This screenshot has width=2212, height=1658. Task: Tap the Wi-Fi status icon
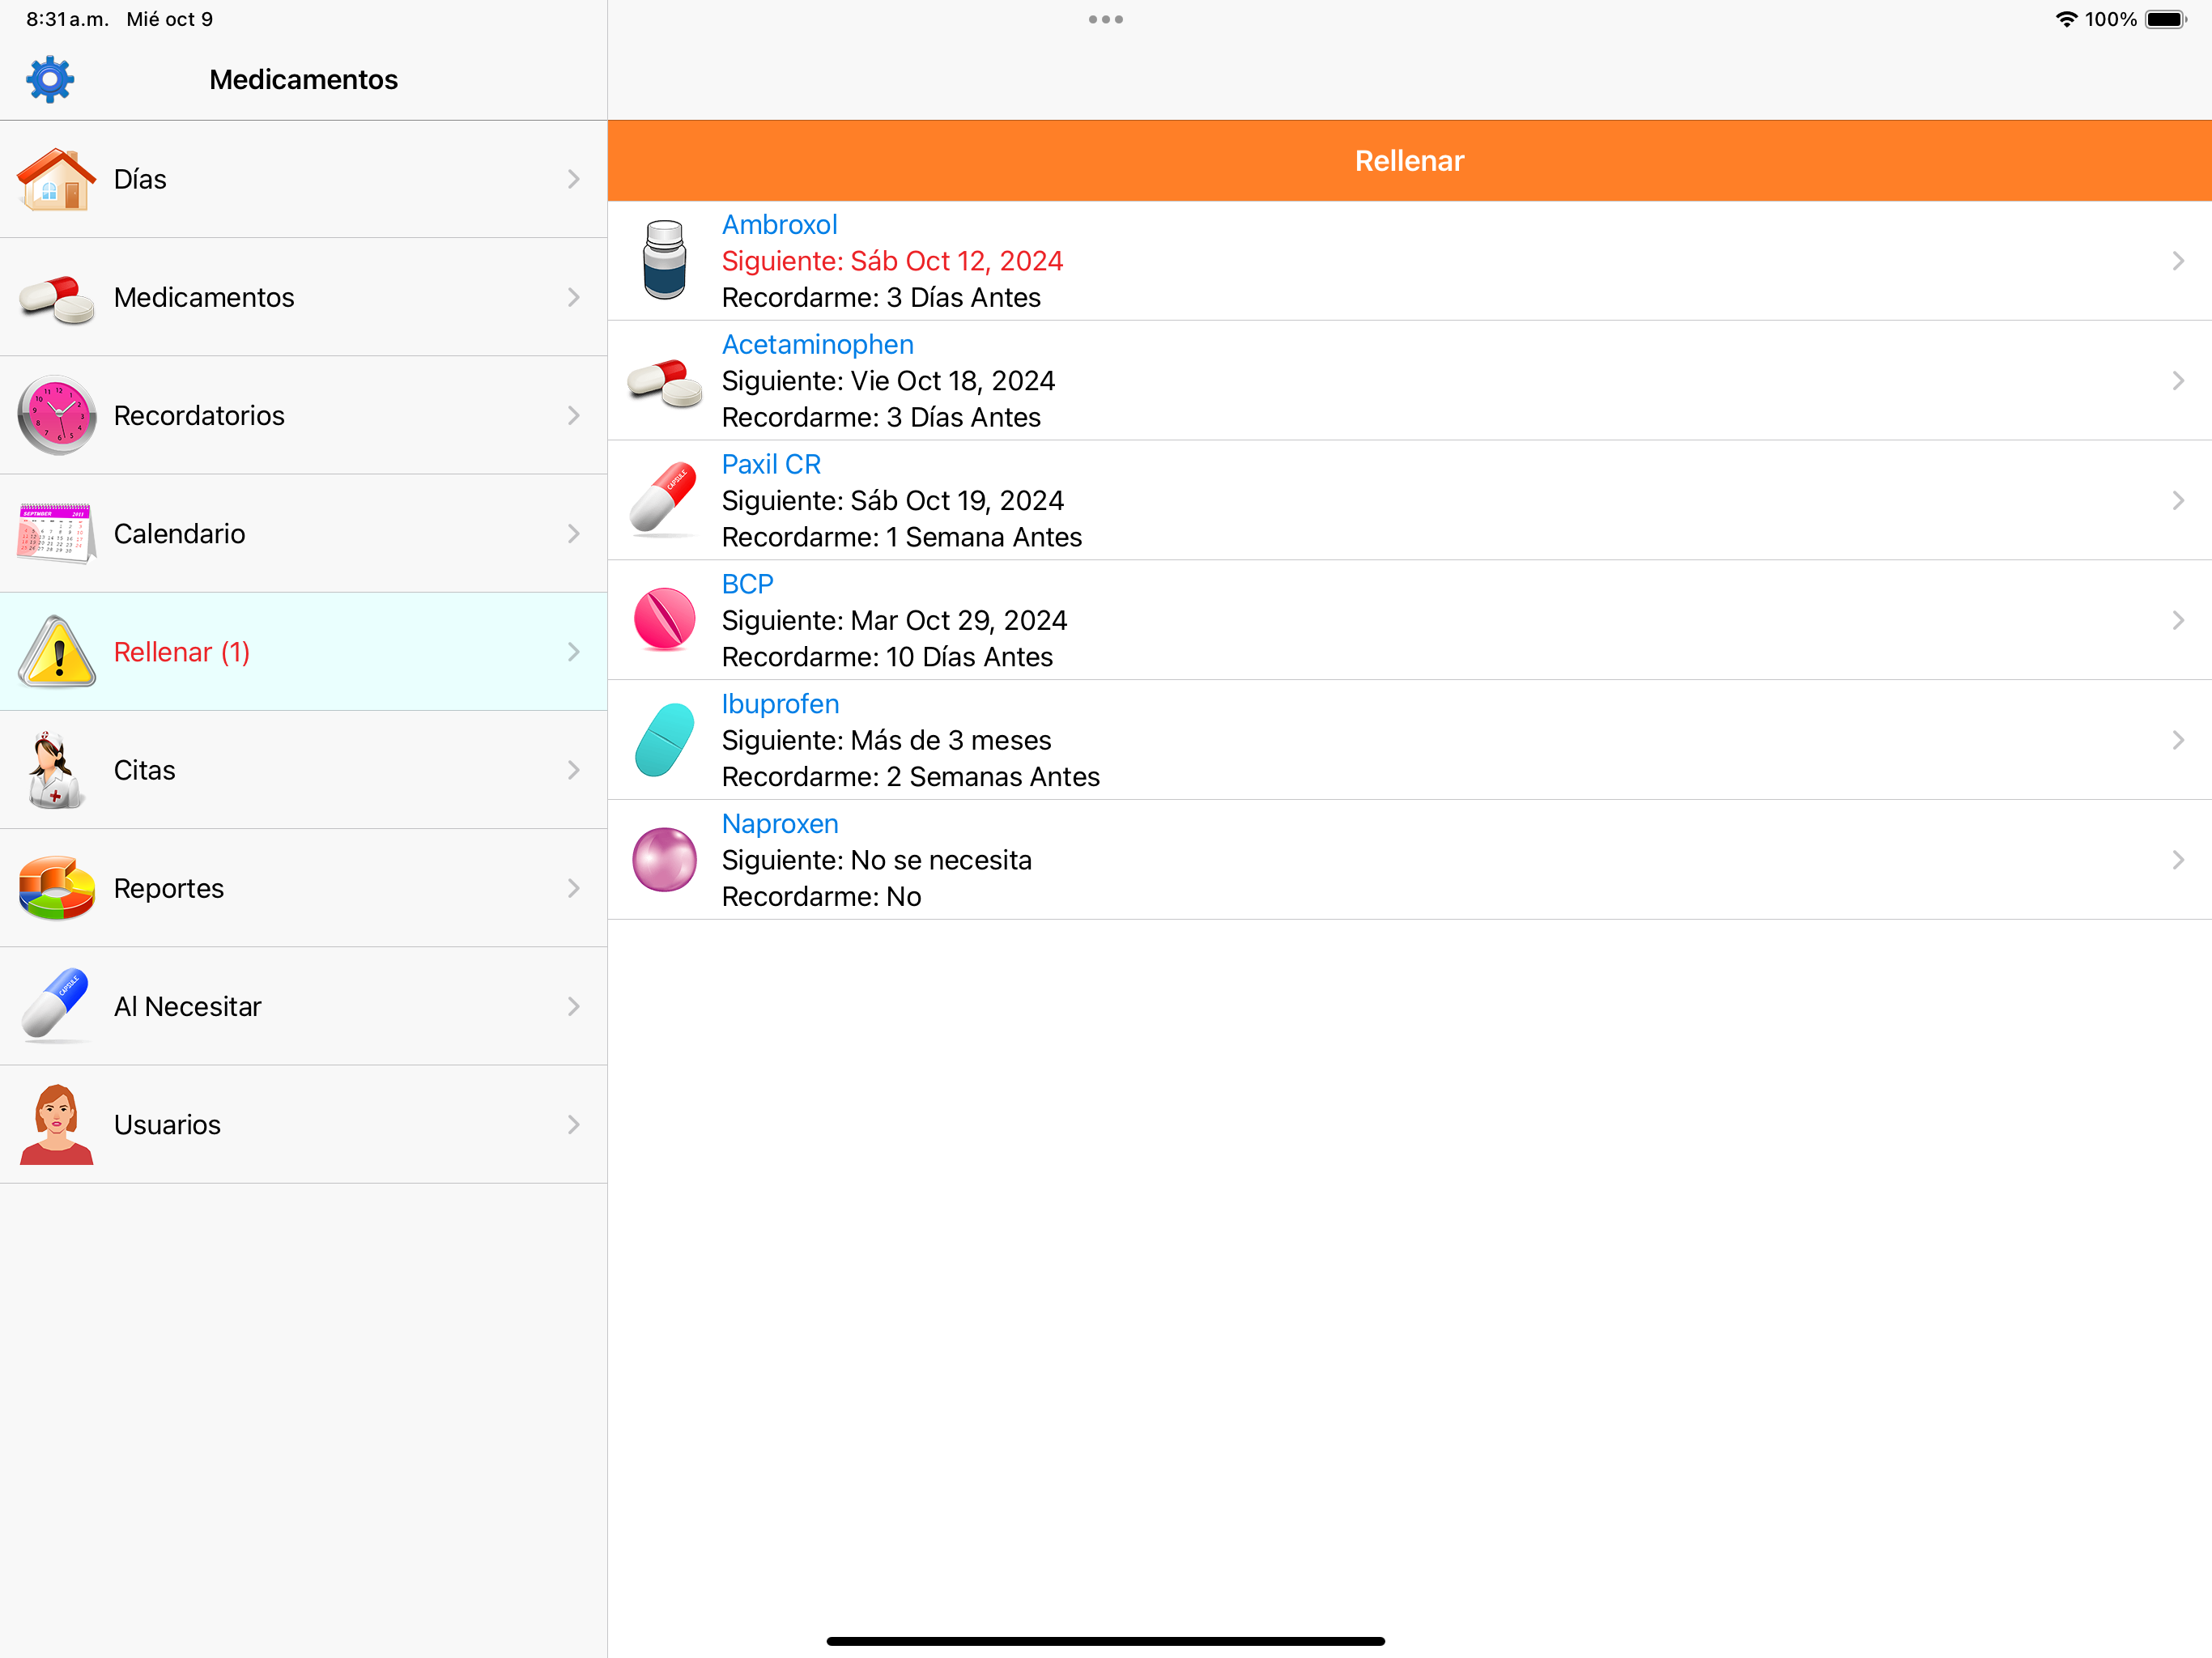pyautogui.click(x=2066, y=19)
